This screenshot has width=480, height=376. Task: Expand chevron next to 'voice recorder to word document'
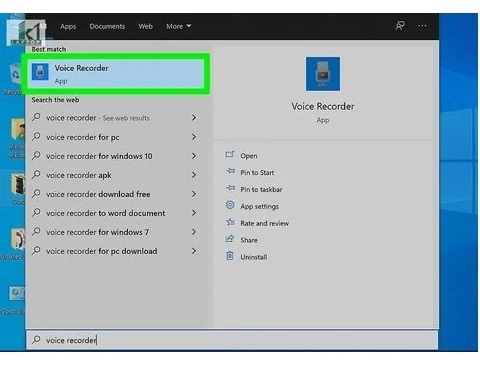click(x=194, y=213)
